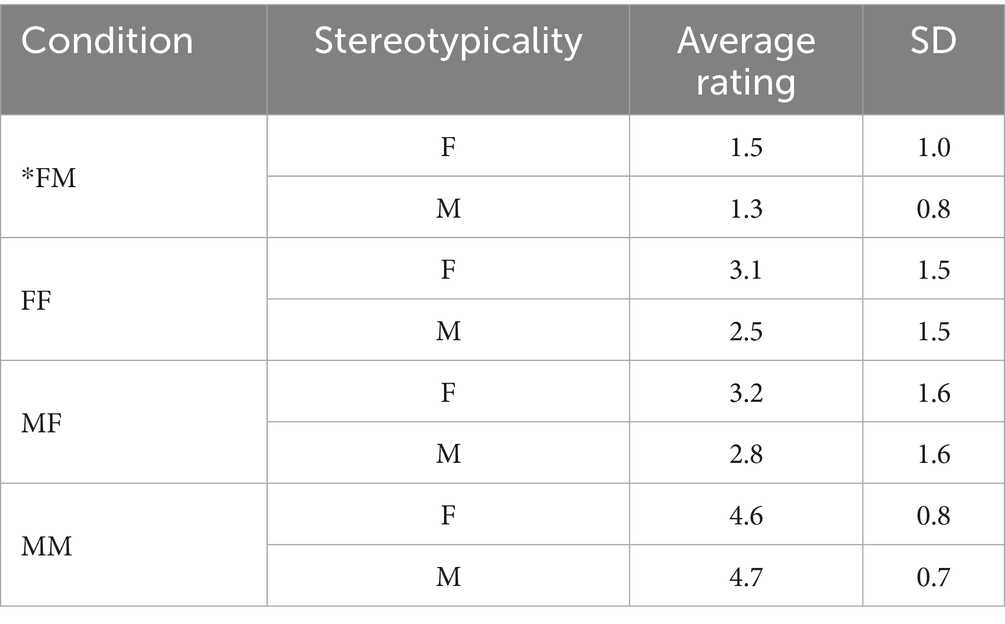Select the 1.5 average rating for *FM

(x=746, y=147)
